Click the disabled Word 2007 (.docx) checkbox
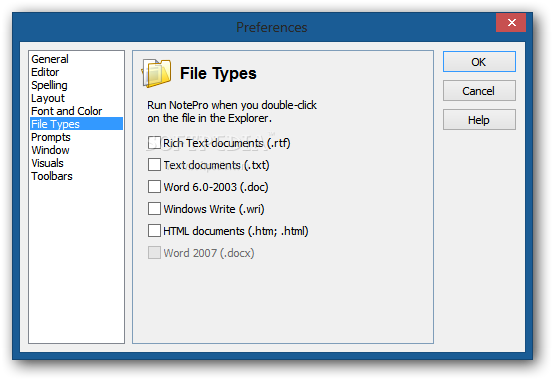Screen dimensions: 553x380 154,253
